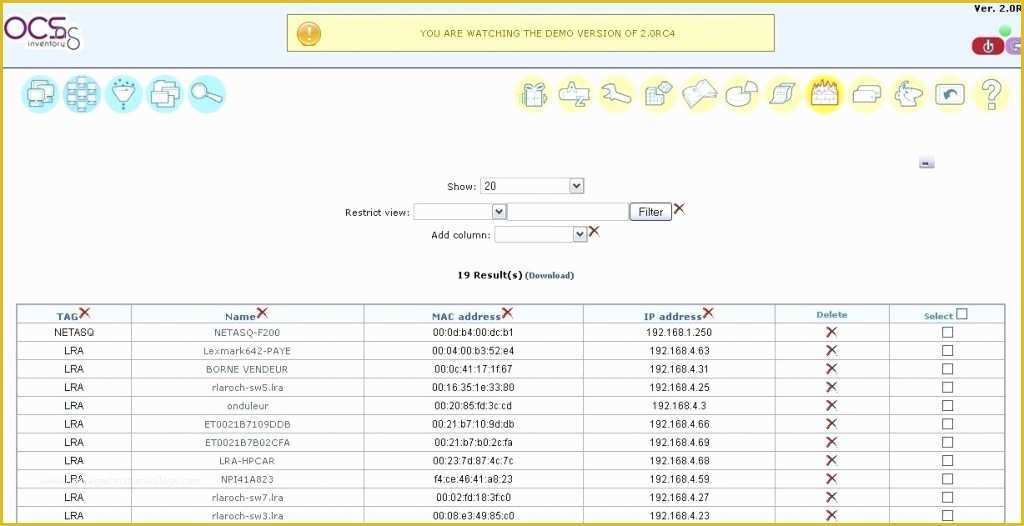1024x526 pixels.
Task: Select the ET0021B7B02CFA row checkbox
Action: [948, 442]
